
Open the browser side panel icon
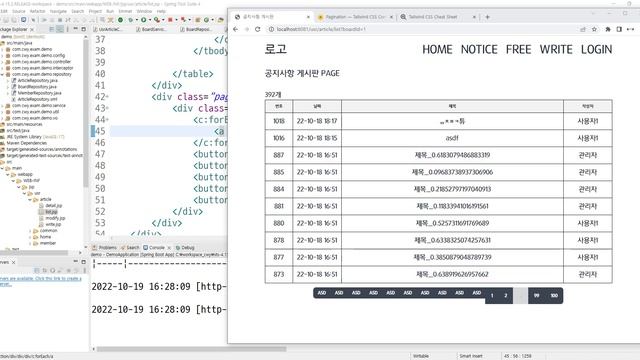[619, 29]
